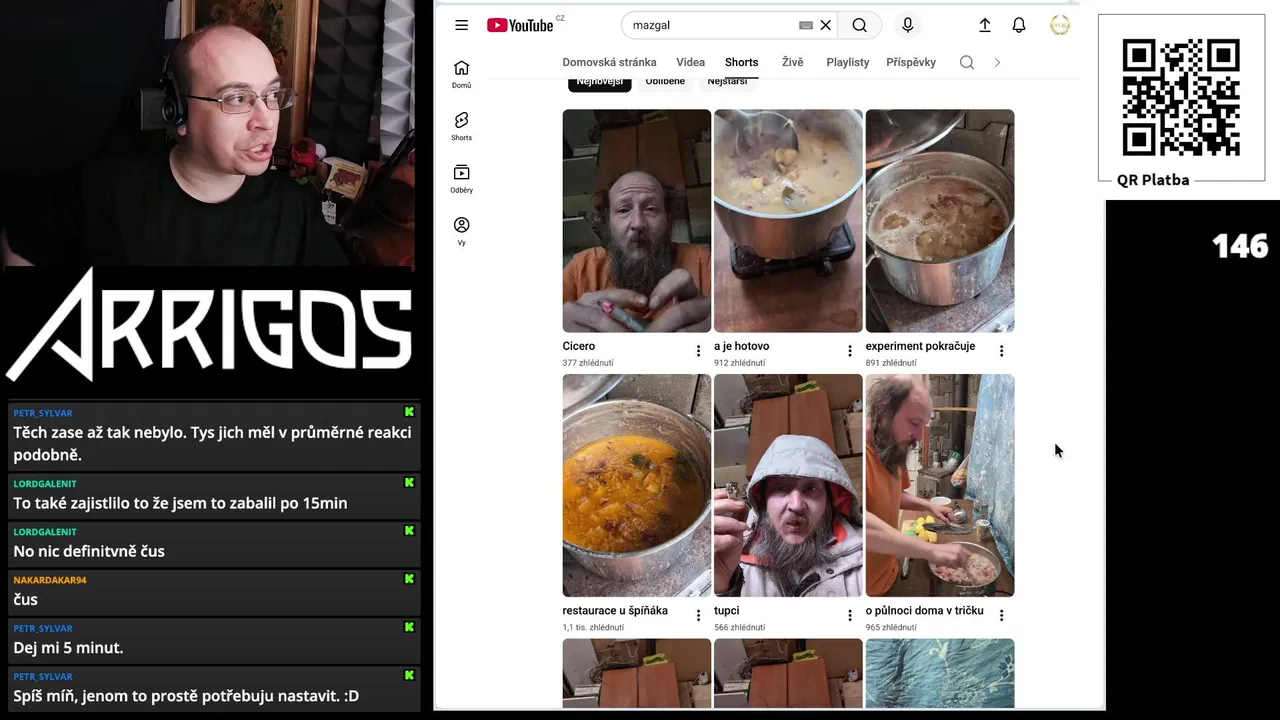Click the '146' counter on the right
1280x720 pixels.
1240,246
